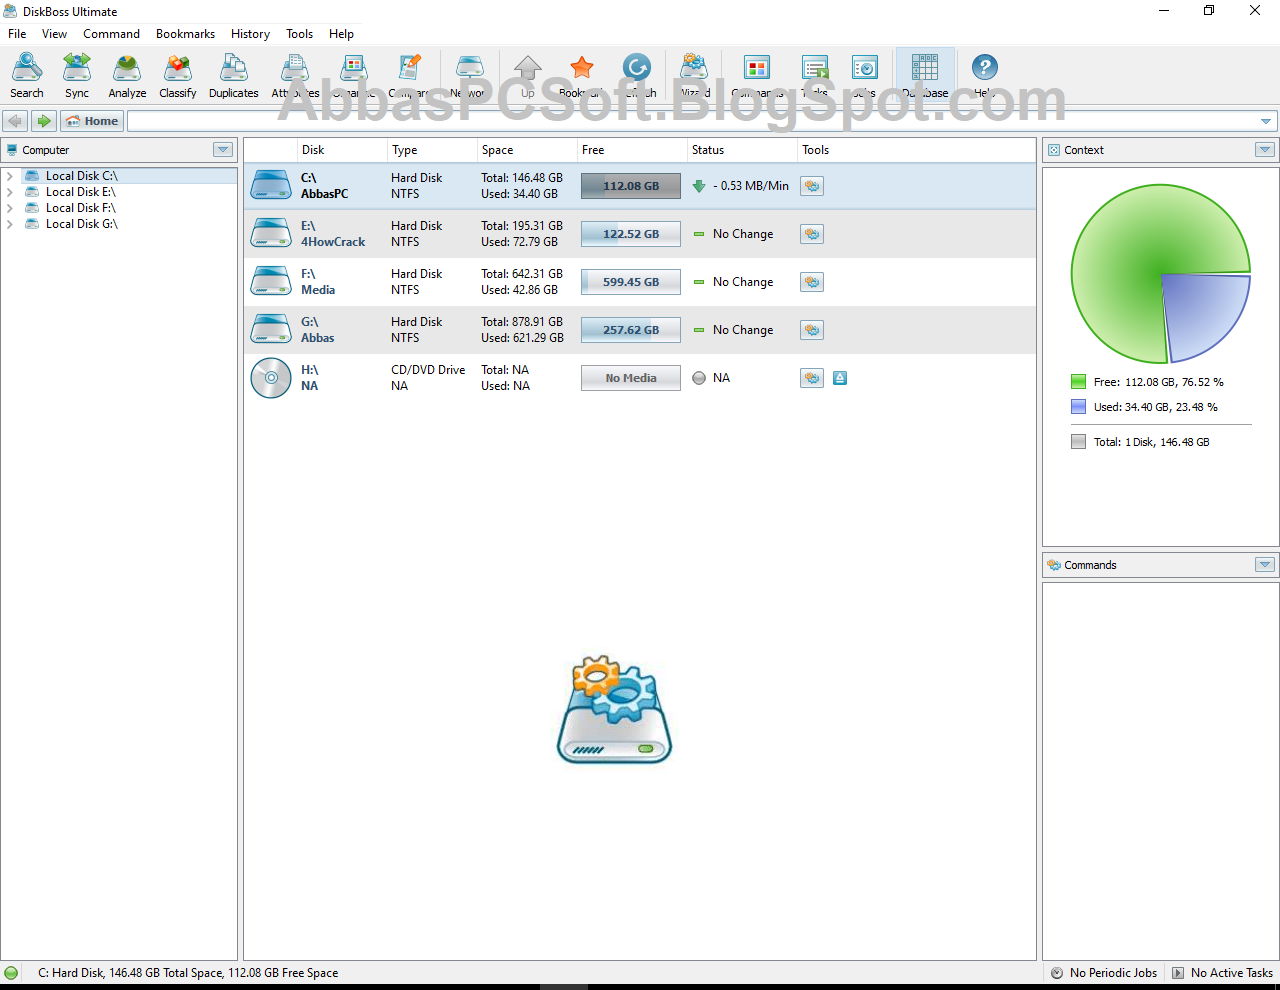Open the Commands panel dropdown
Screen dimensions: 1280x990
[x=1265, y=565]
